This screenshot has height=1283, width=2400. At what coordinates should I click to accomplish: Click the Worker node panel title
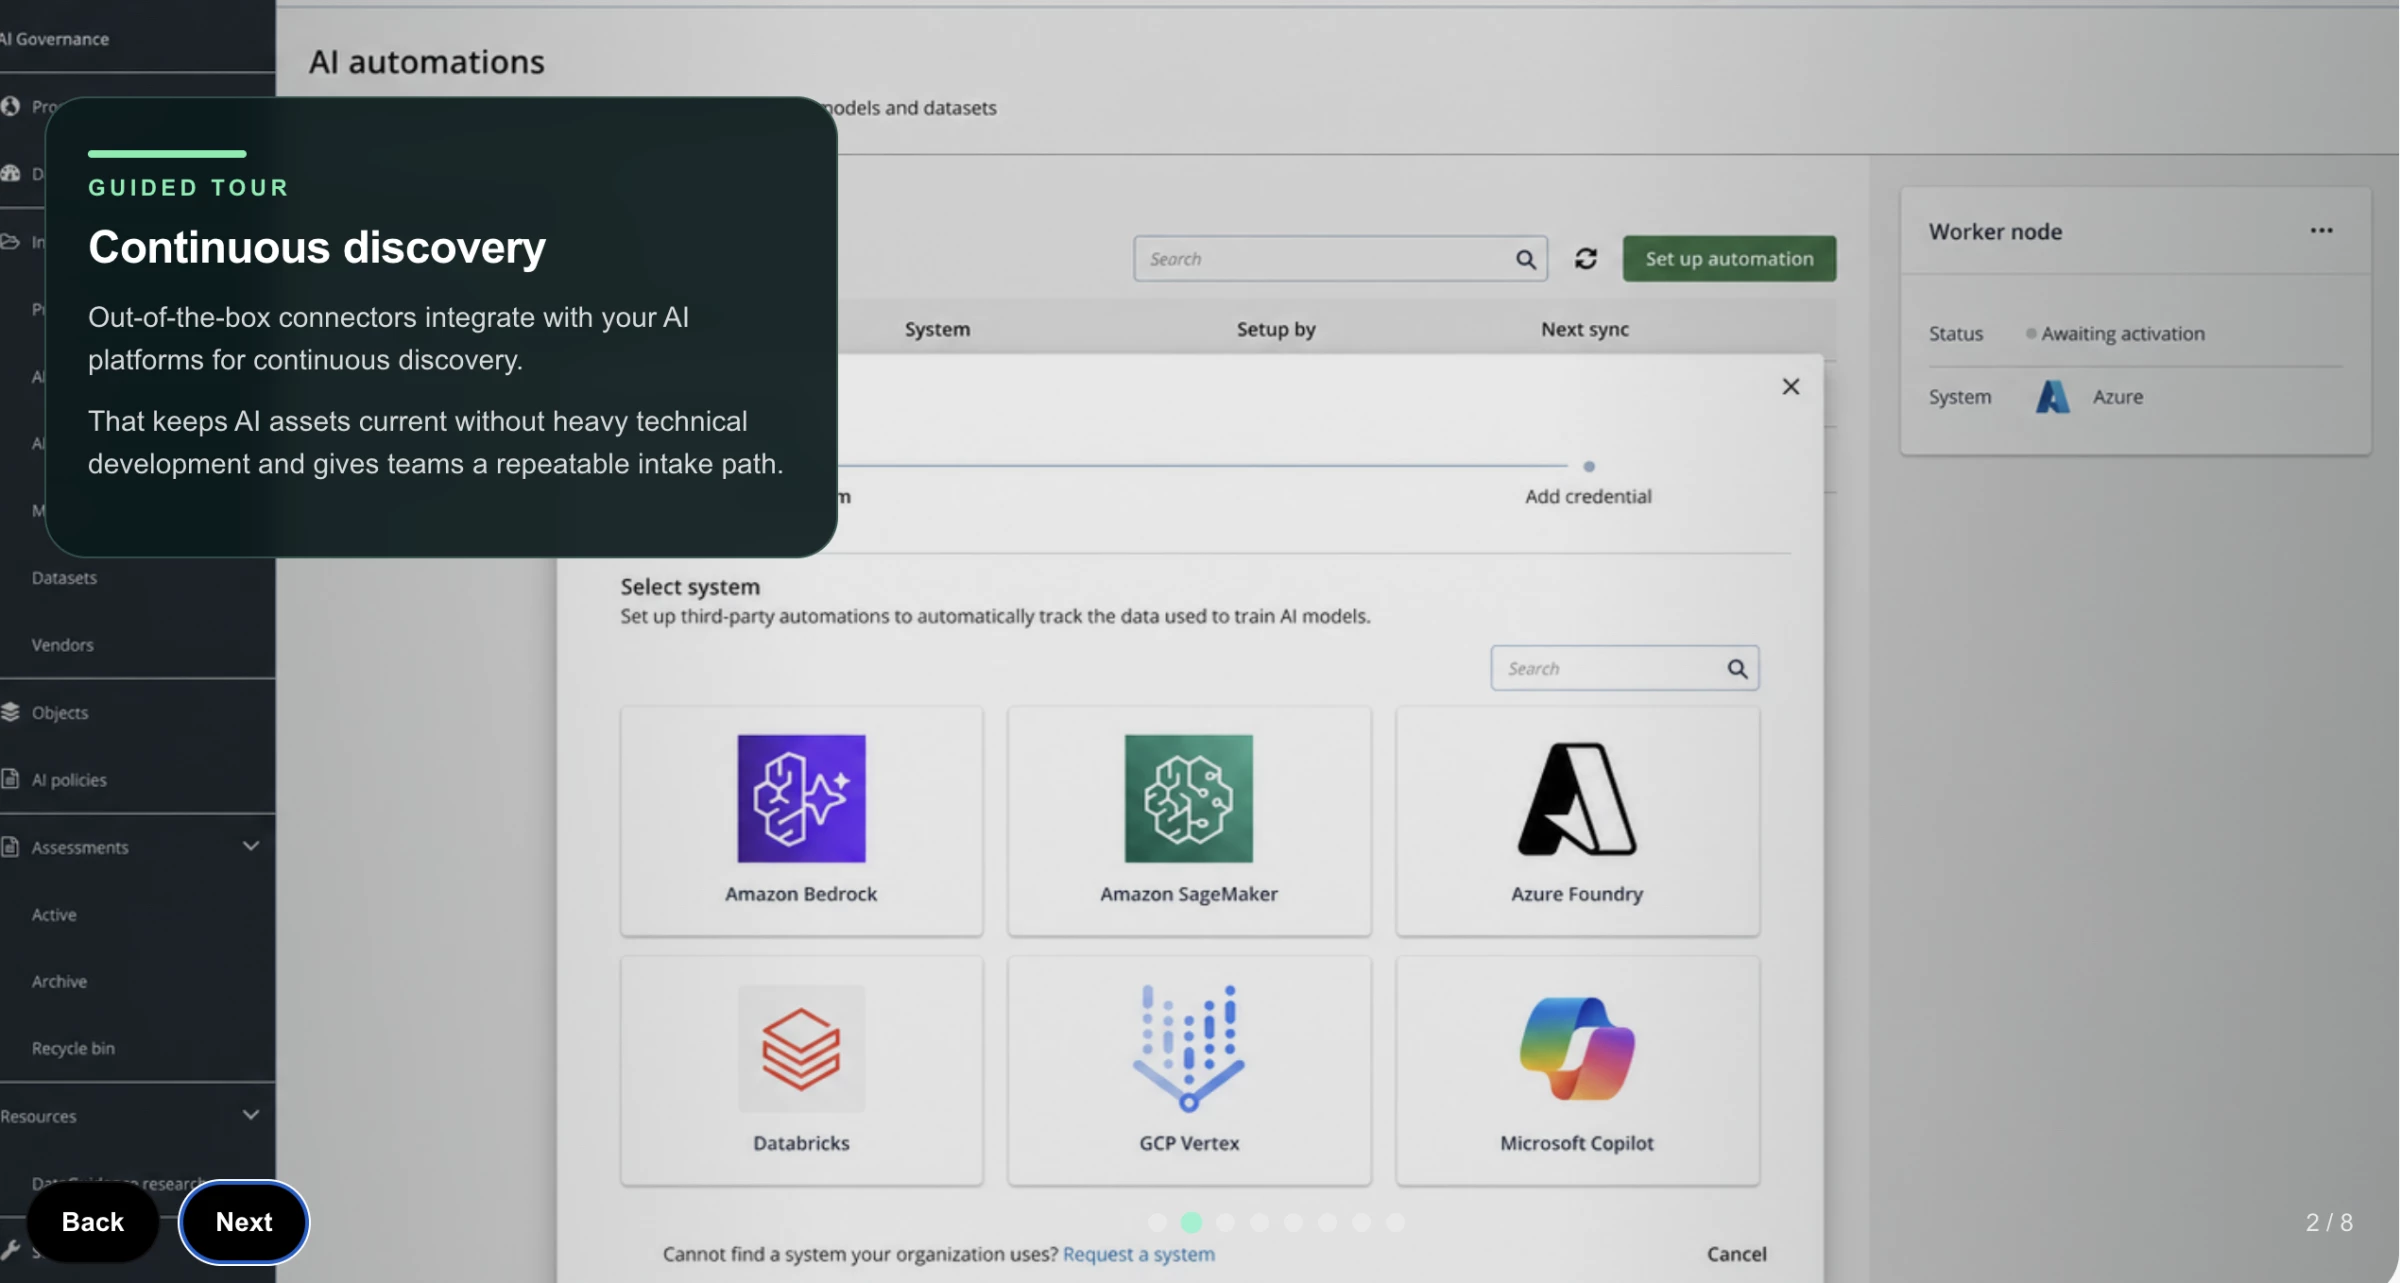1995,232
